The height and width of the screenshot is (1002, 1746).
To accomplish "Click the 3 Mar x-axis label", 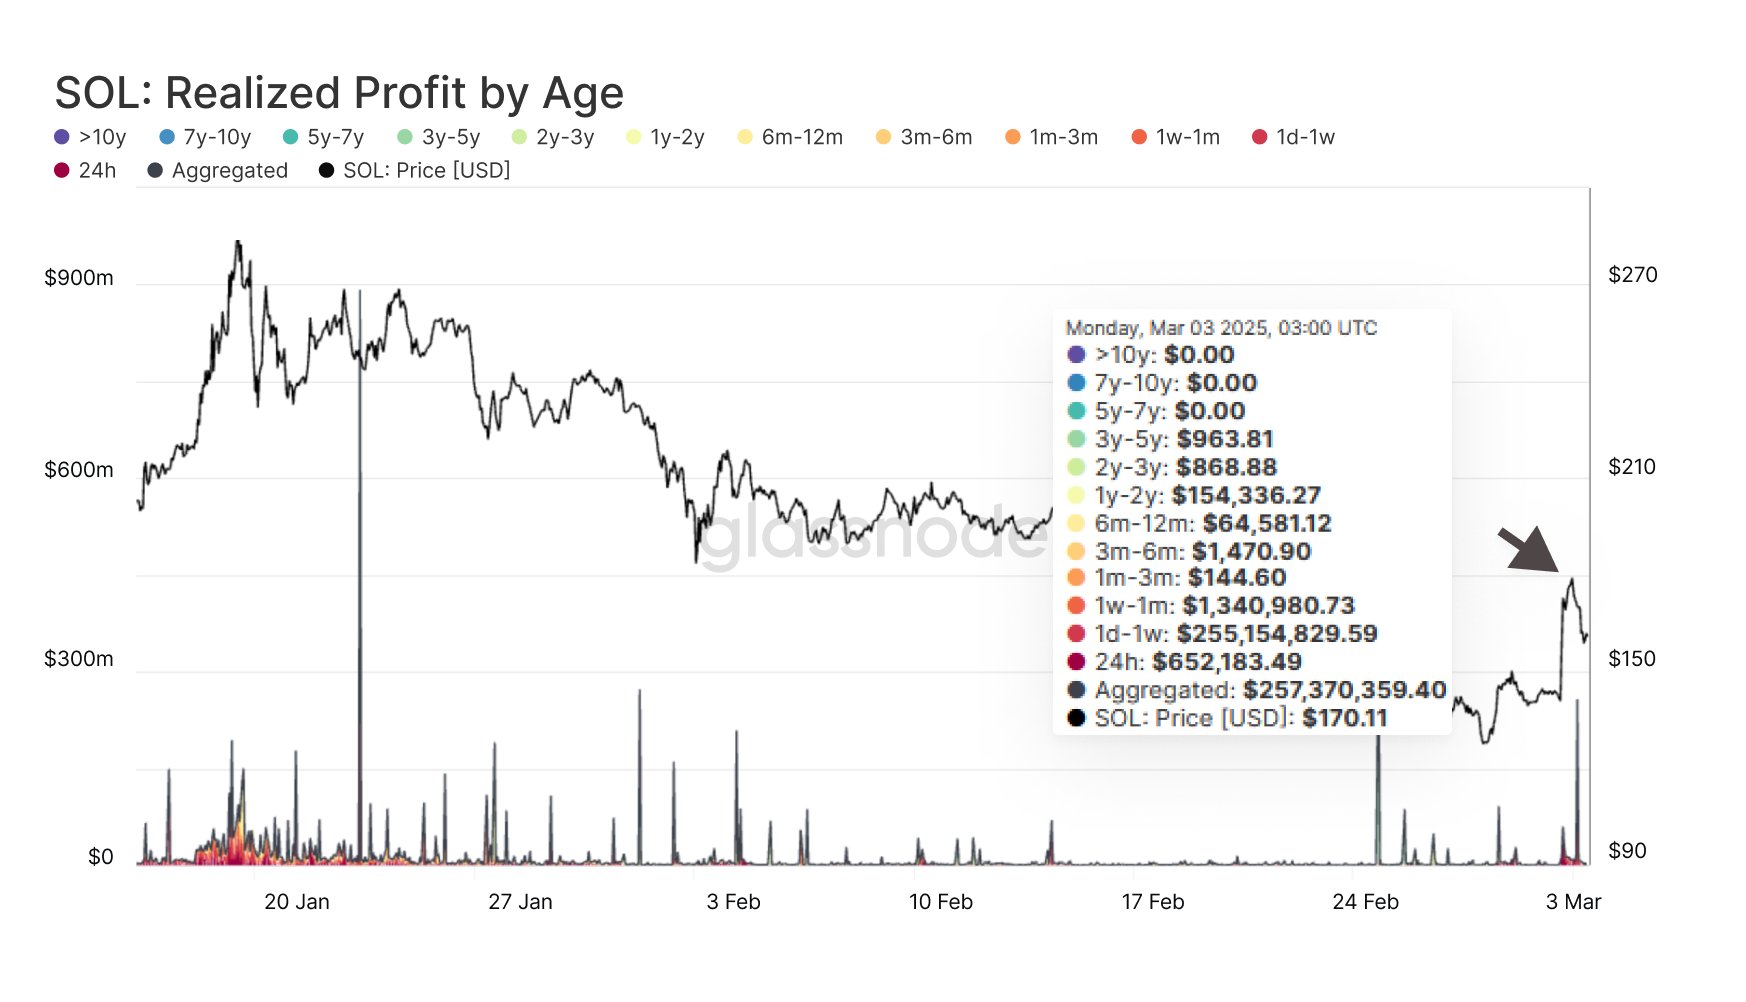I will (1573, 902).
